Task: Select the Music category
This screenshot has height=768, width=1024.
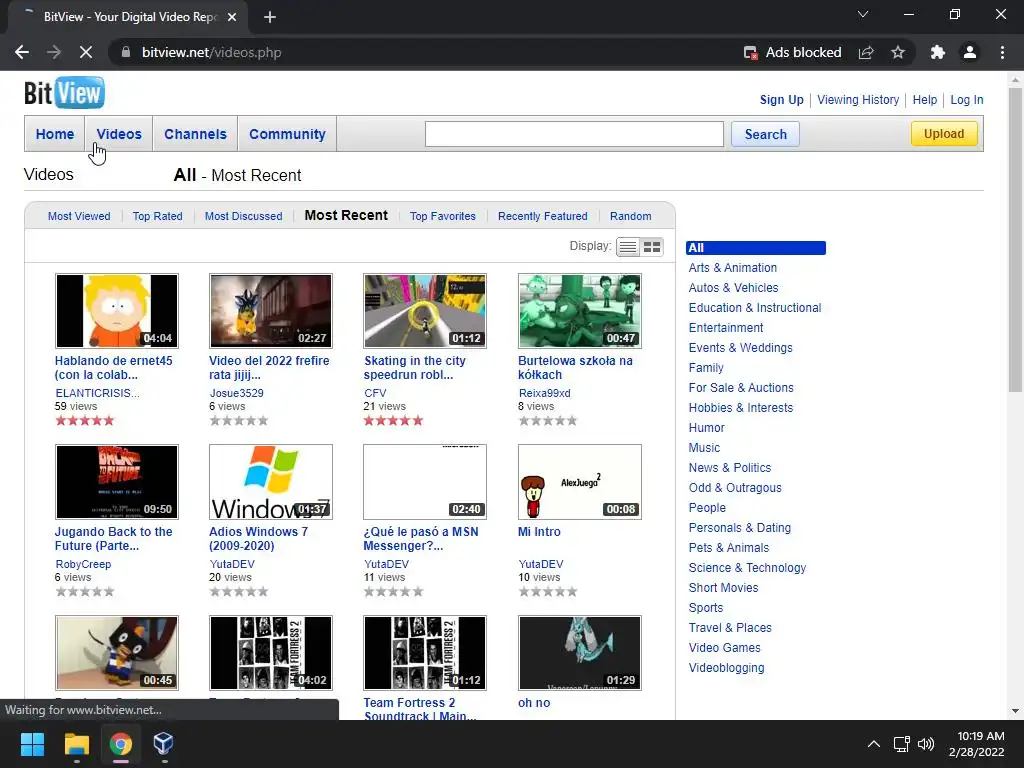Action: coord(704,447)
